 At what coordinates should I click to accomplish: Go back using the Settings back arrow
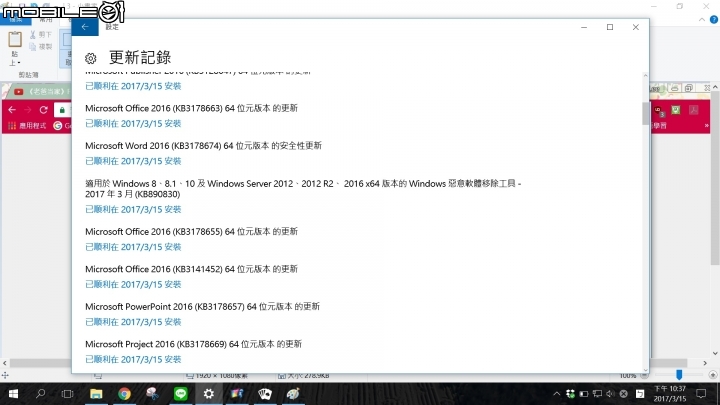[x=85, y=27]
